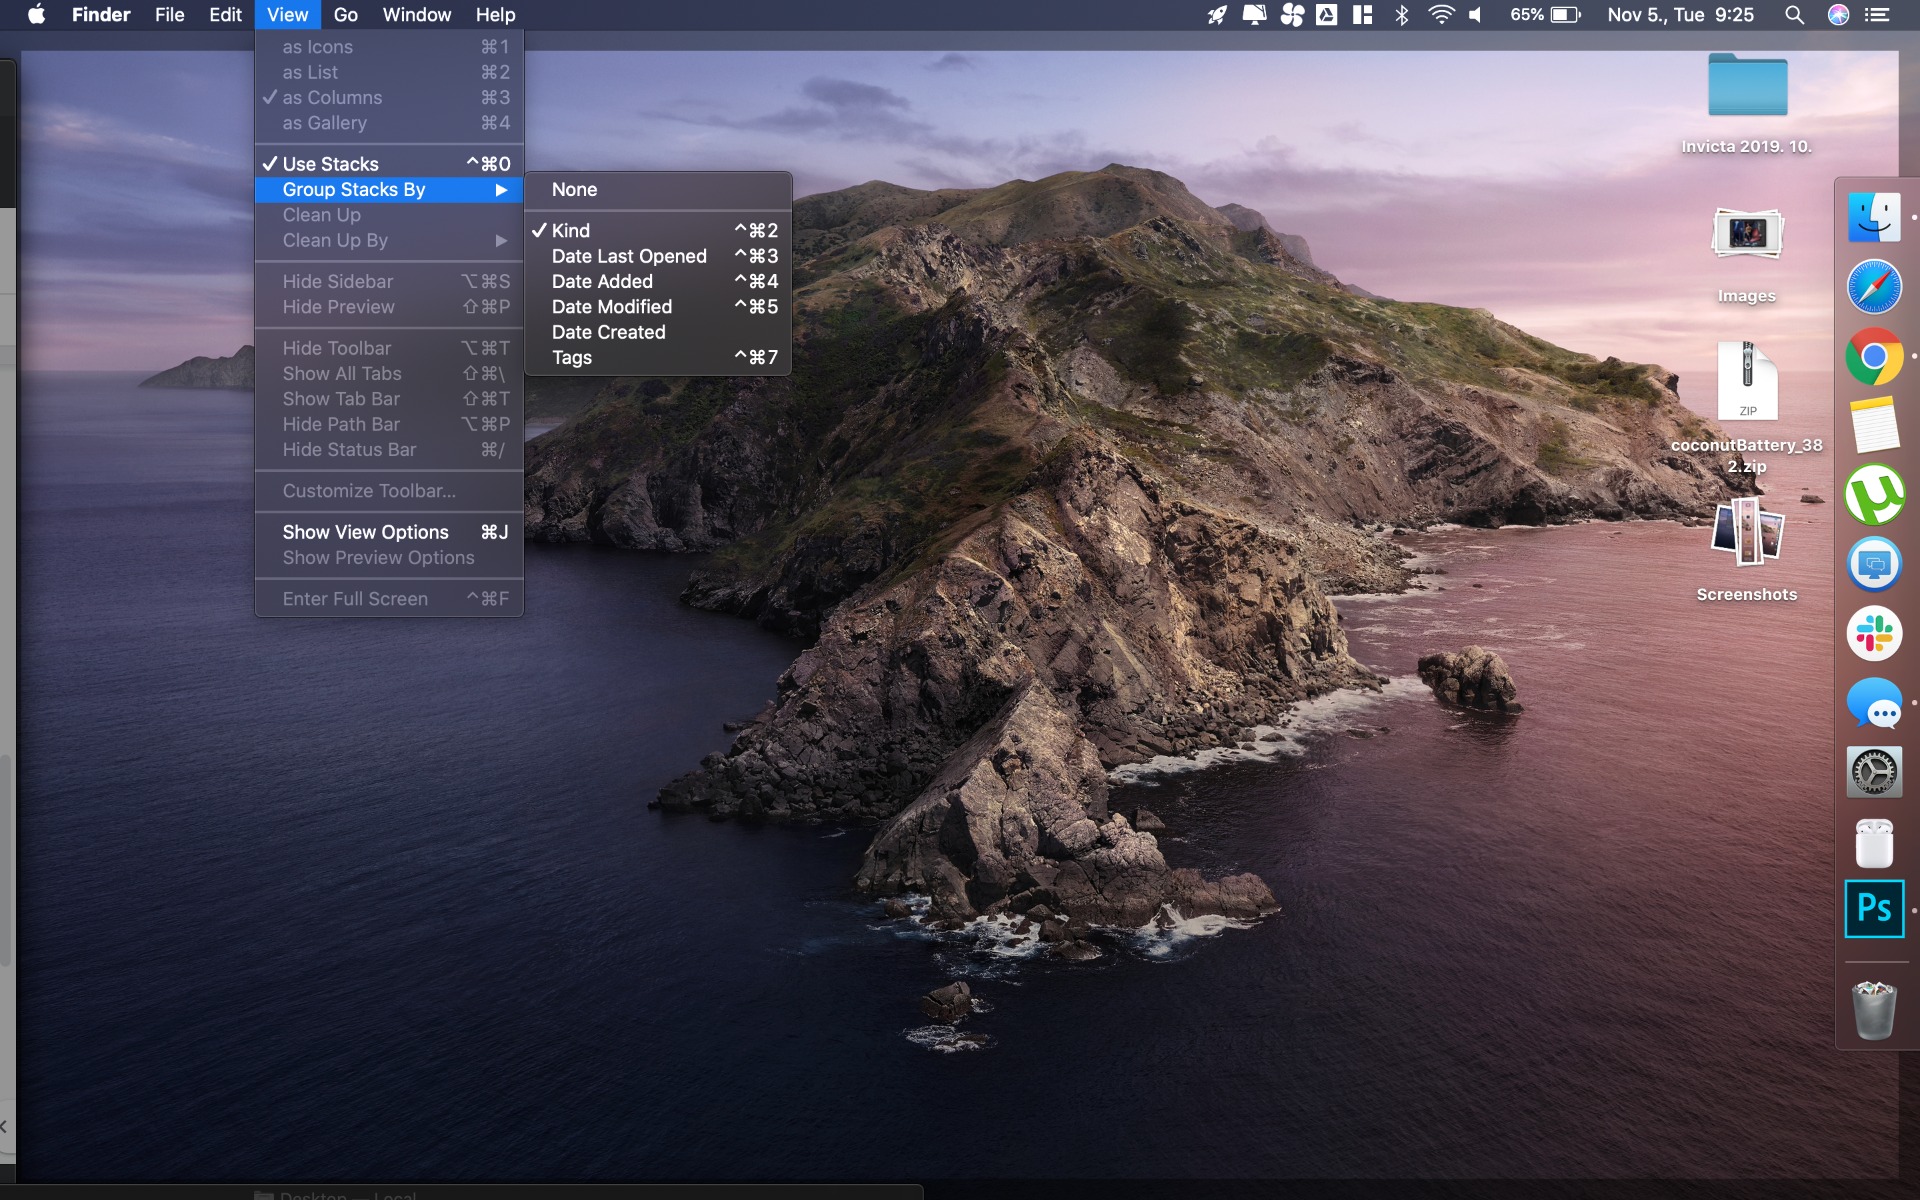
Task: Click the fan-shaped menu bar icon
Action: (x=1292, y=15)
